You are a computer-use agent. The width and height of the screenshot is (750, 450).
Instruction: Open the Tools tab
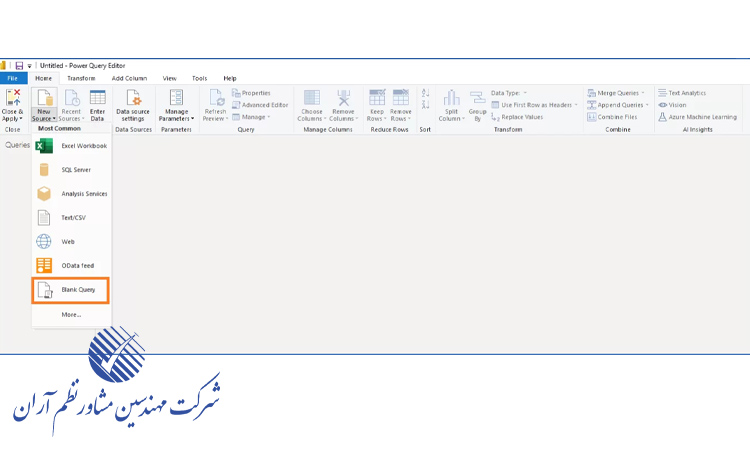click(199, 78)
